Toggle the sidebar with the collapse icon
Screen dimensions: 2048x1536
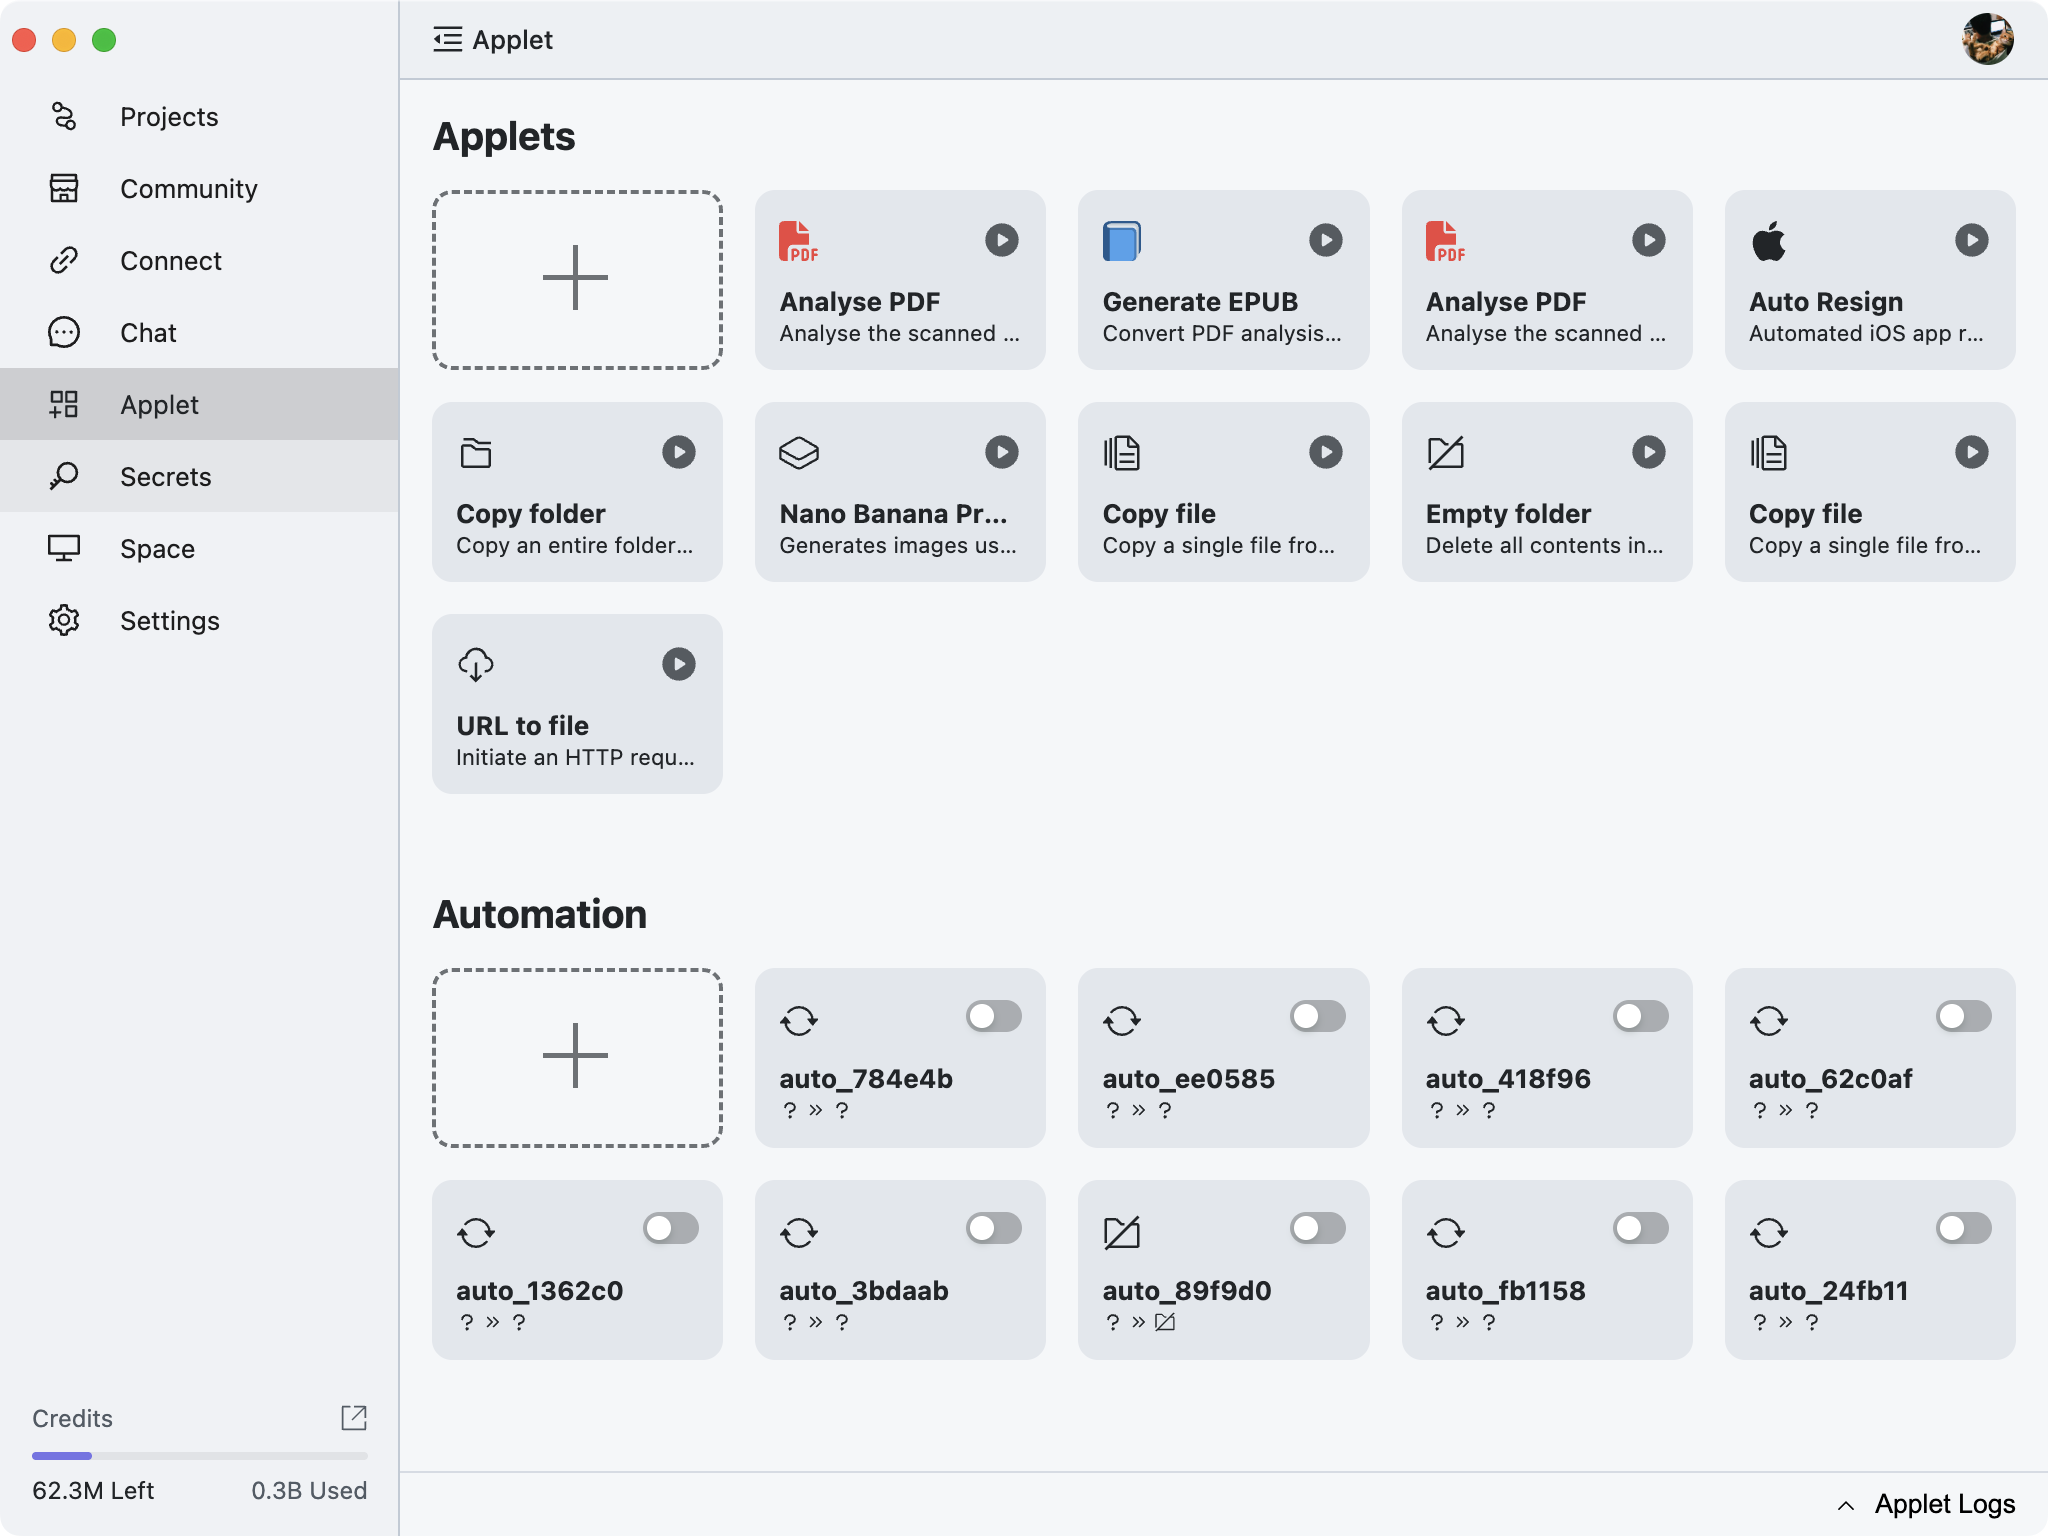[447, 39]
